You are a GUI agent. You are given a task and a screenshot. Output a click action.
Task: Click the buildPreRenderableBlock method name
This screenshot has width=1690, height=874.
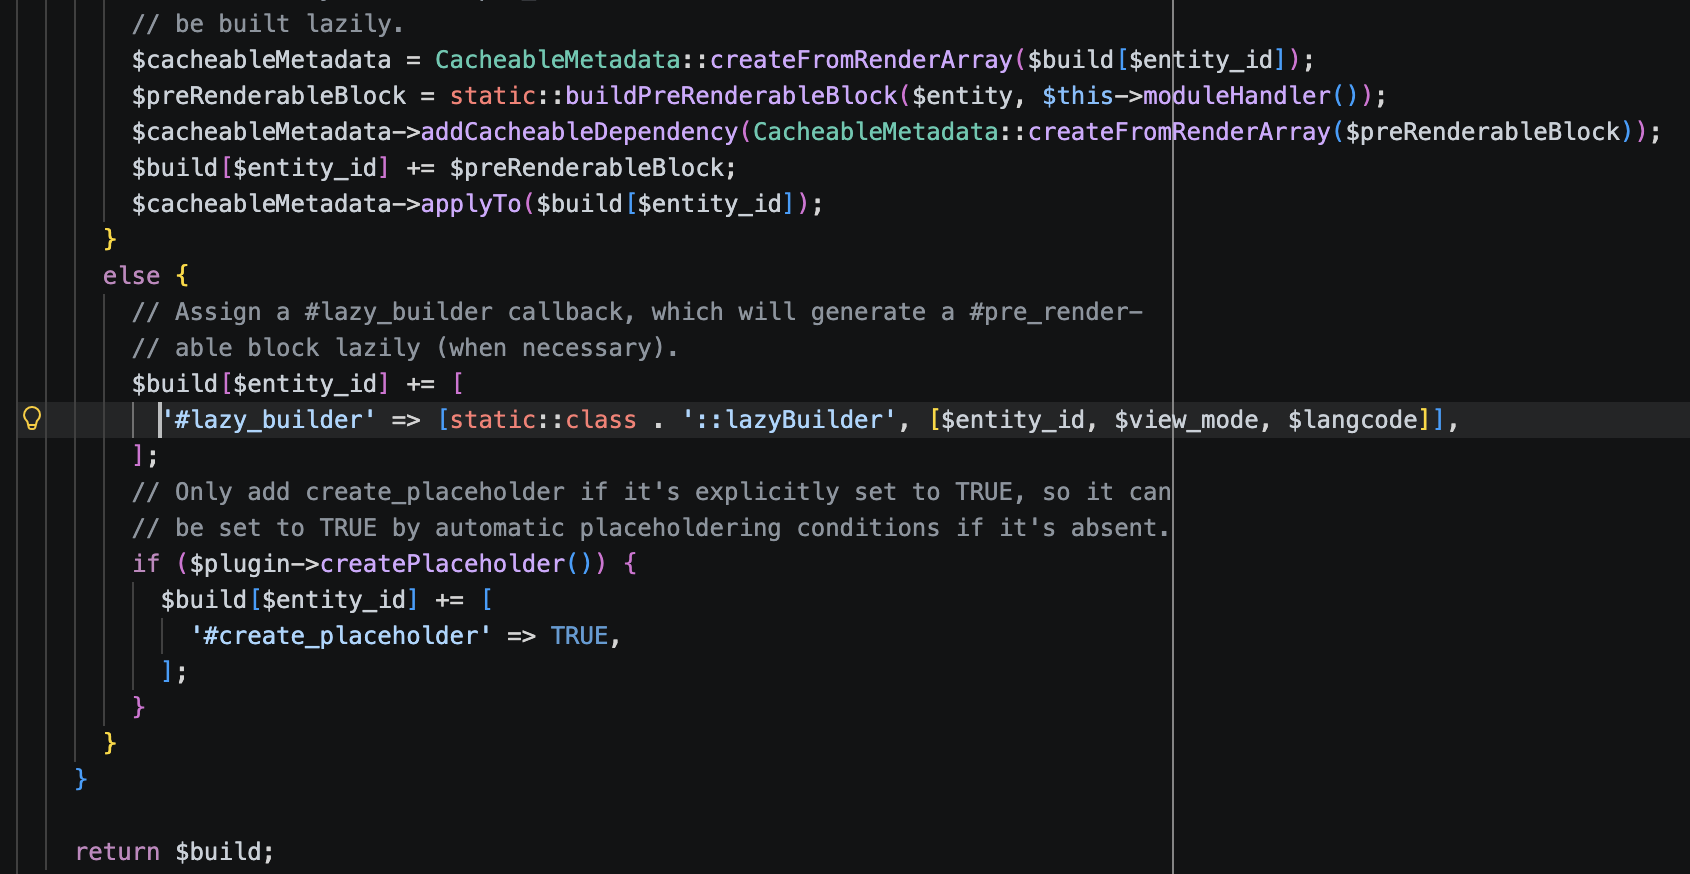(x=731, y=96)
